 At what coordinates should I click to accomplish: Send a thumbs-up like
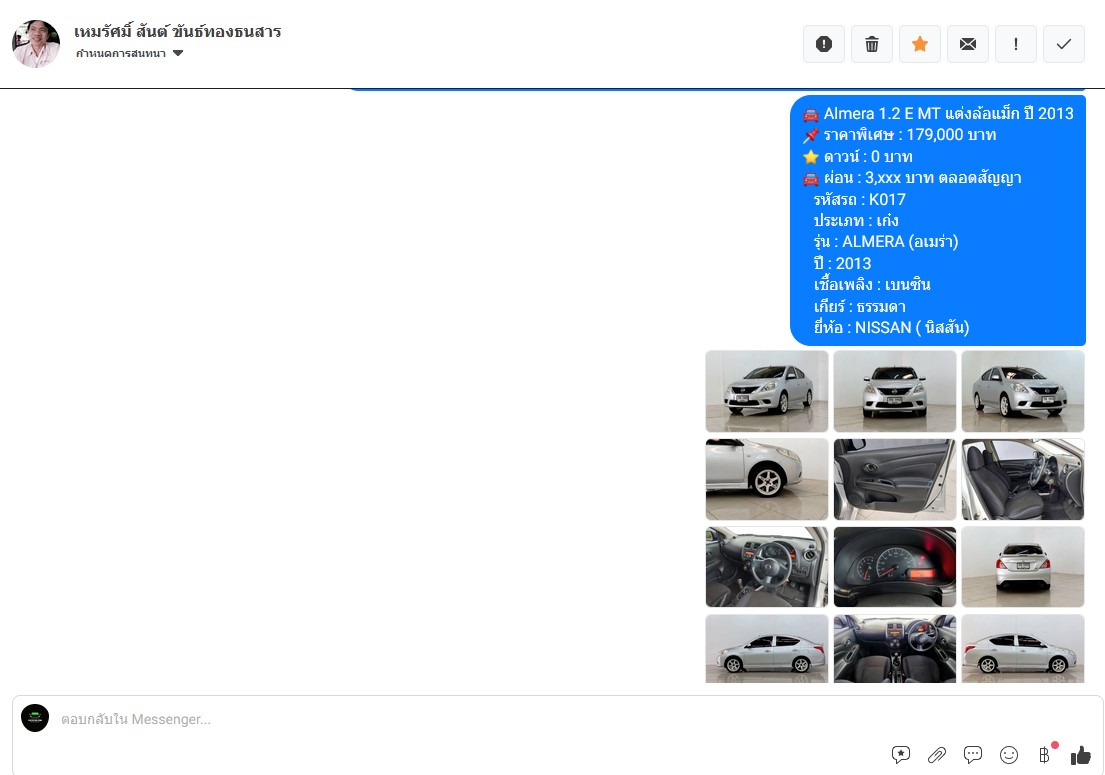(x=1081, y=755)
